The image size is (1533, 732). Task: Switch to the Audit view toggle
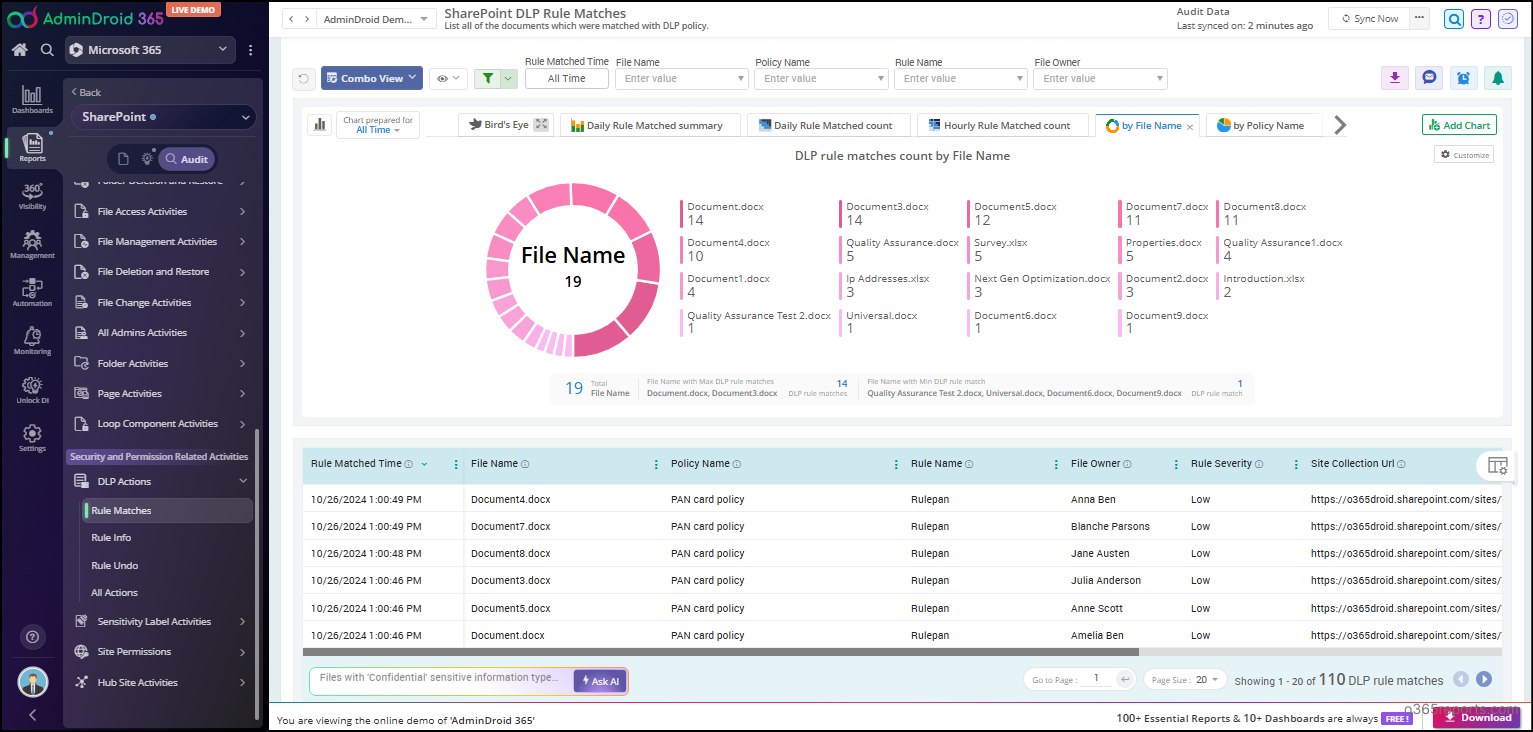[187, 159]
